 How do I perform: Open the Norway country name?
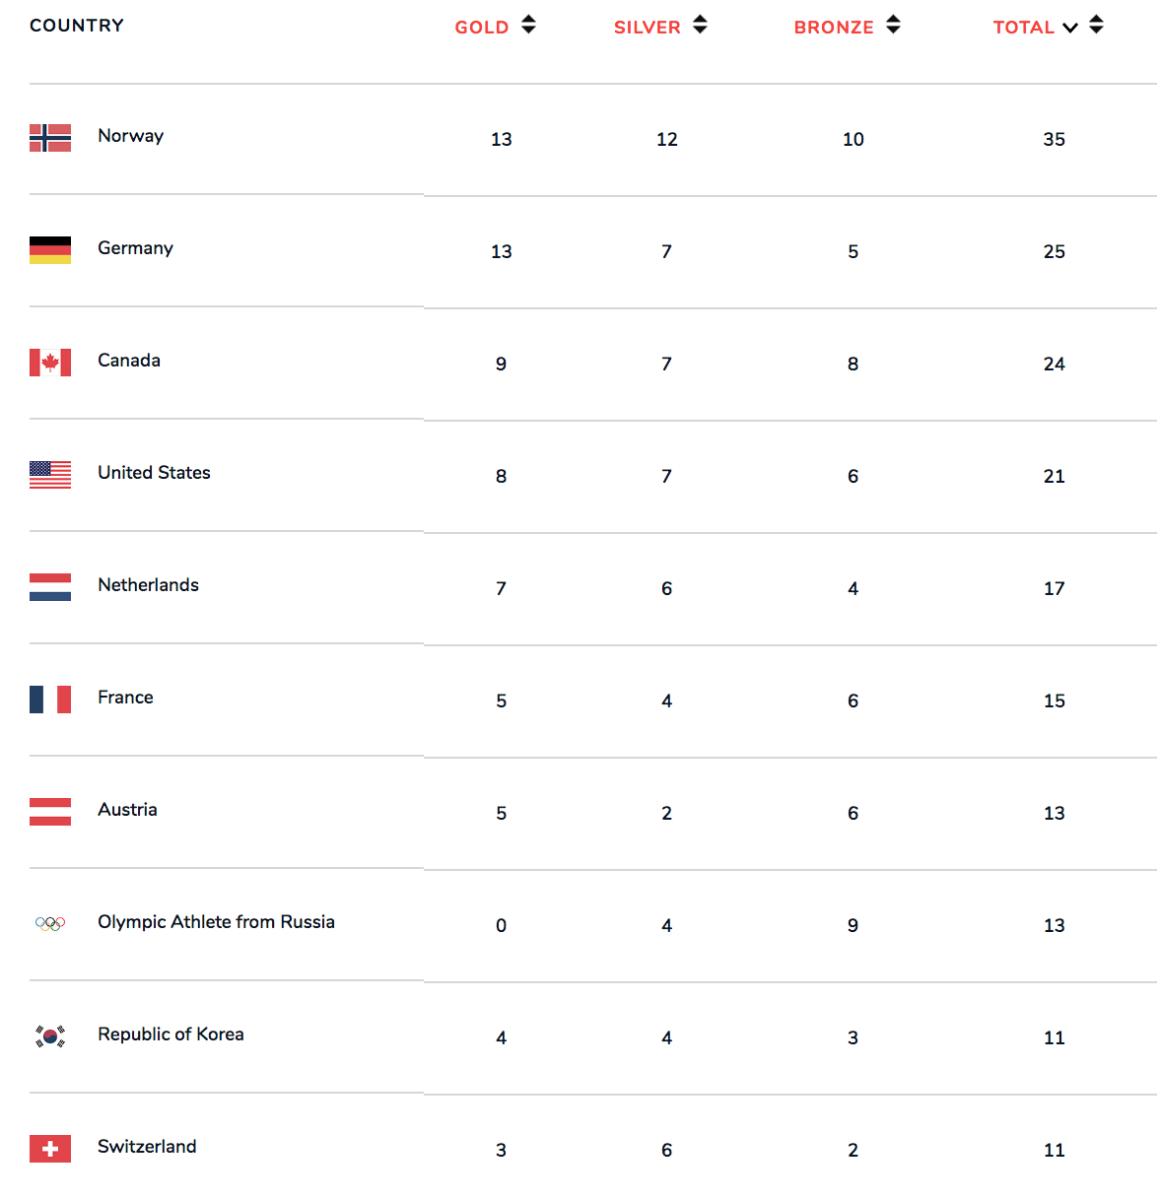[130, 136]
